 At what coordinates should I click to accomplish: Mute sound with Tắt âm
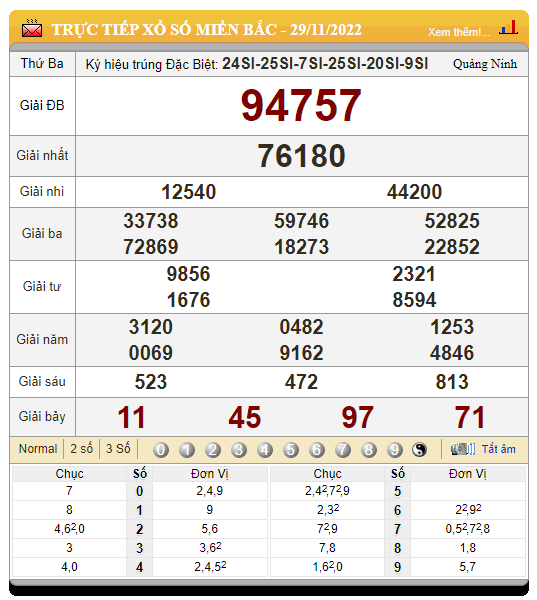coord(498,449)
